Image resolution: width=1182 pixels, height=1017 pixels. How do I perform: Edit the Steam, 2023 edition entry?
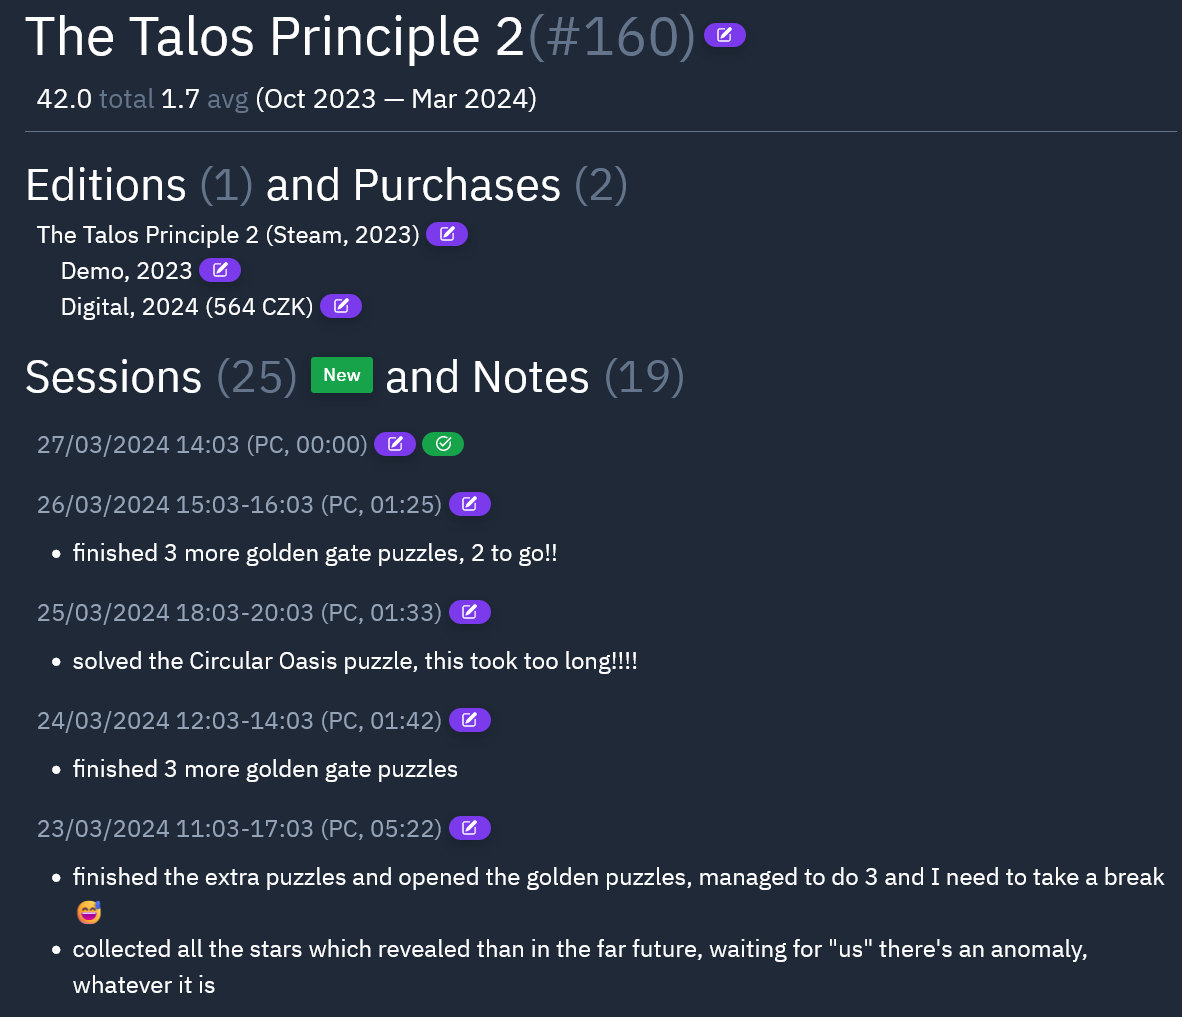point(447,234)
